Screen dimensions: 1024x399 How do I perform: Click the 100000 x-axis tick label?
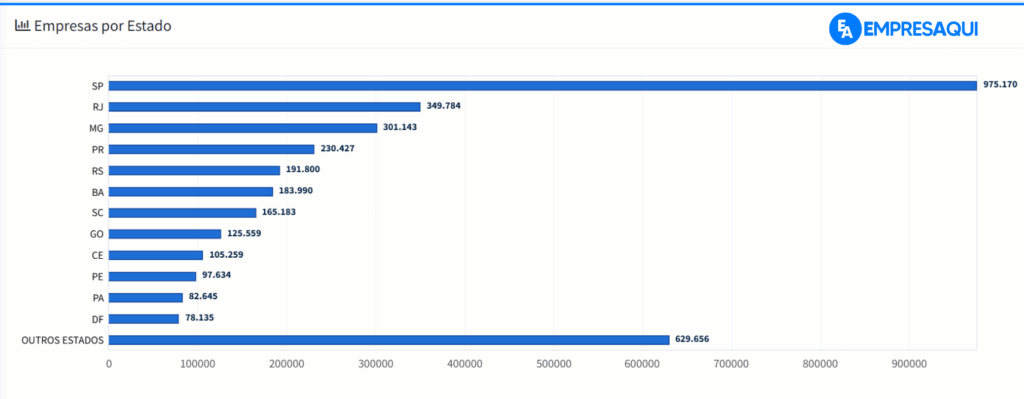click(198, 364)
